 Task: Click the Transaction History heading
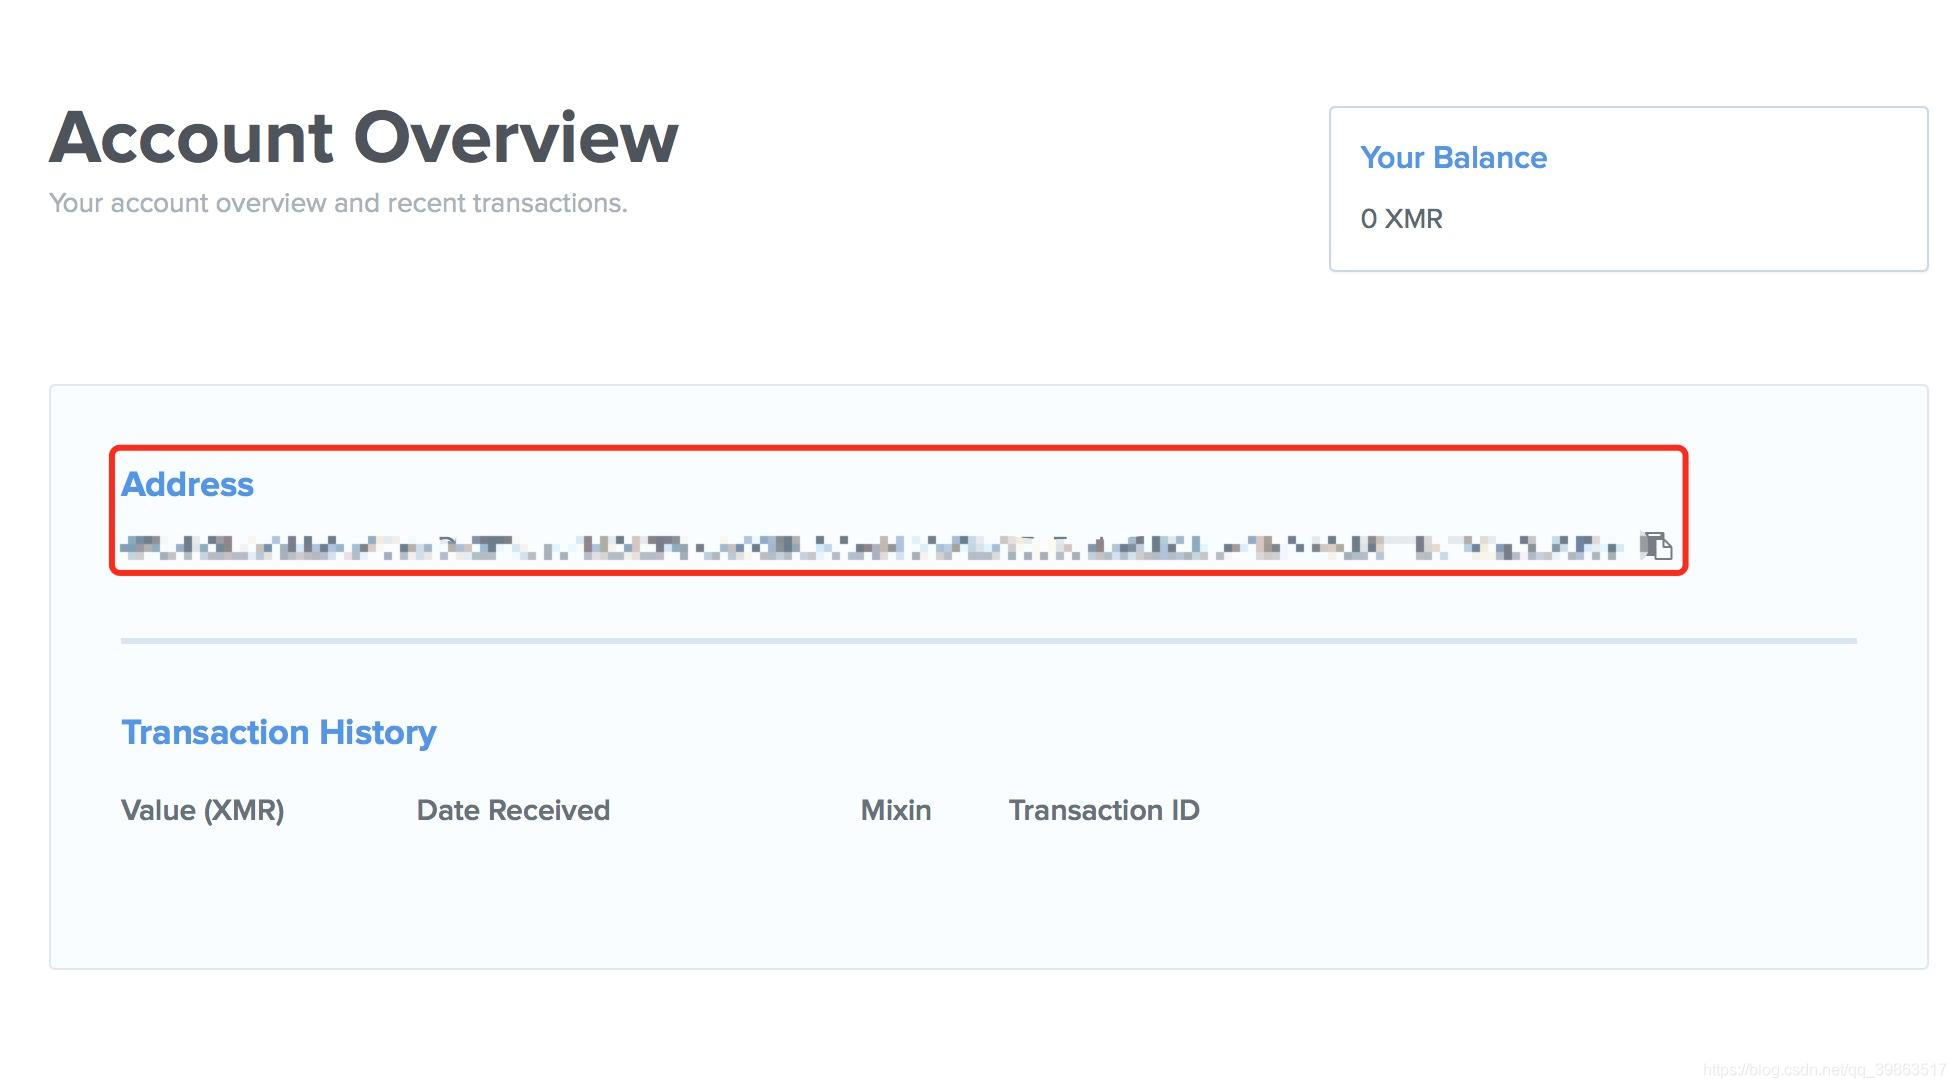click(278, 732)
